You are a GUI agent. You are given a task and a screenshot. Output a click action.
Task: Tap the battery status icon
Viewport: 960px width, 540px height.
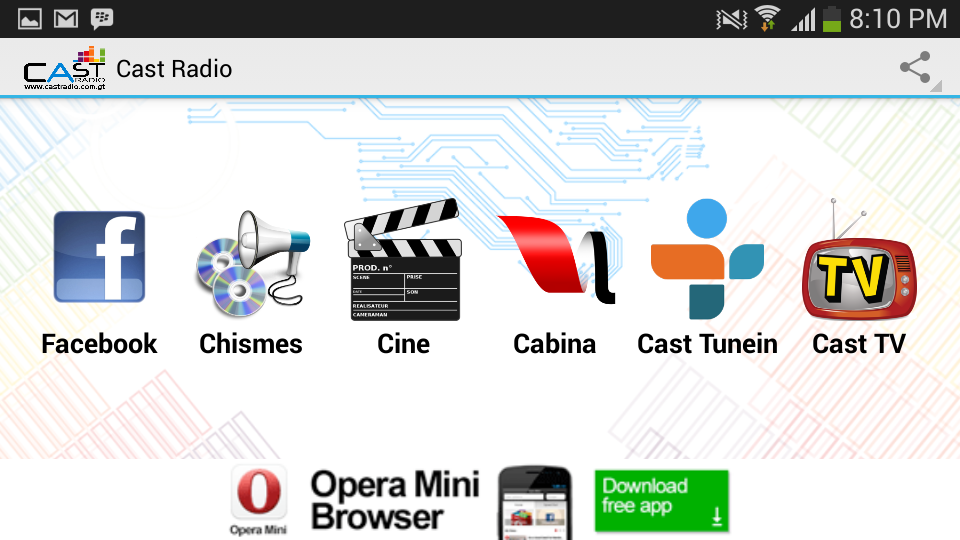[831, 18]
